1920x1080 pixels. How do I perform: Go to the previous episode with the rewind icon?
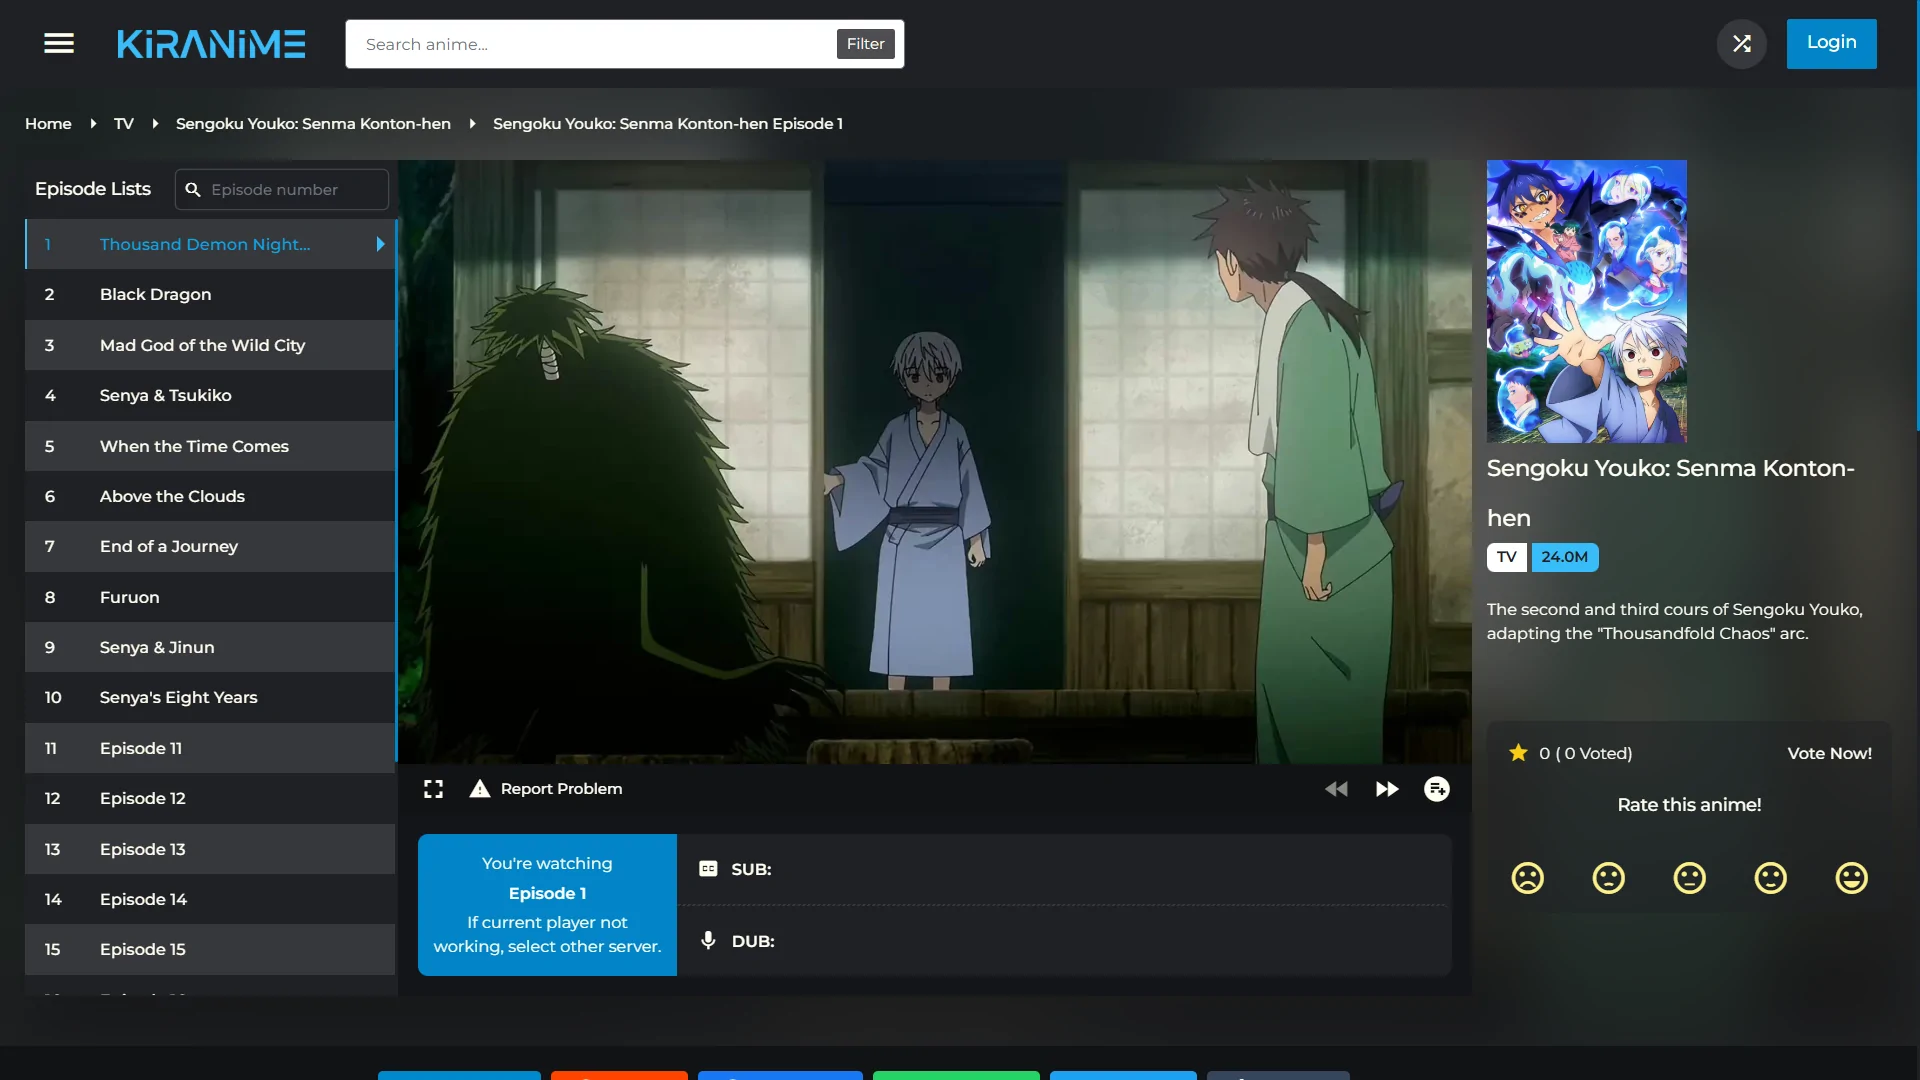pos(1336,789)
